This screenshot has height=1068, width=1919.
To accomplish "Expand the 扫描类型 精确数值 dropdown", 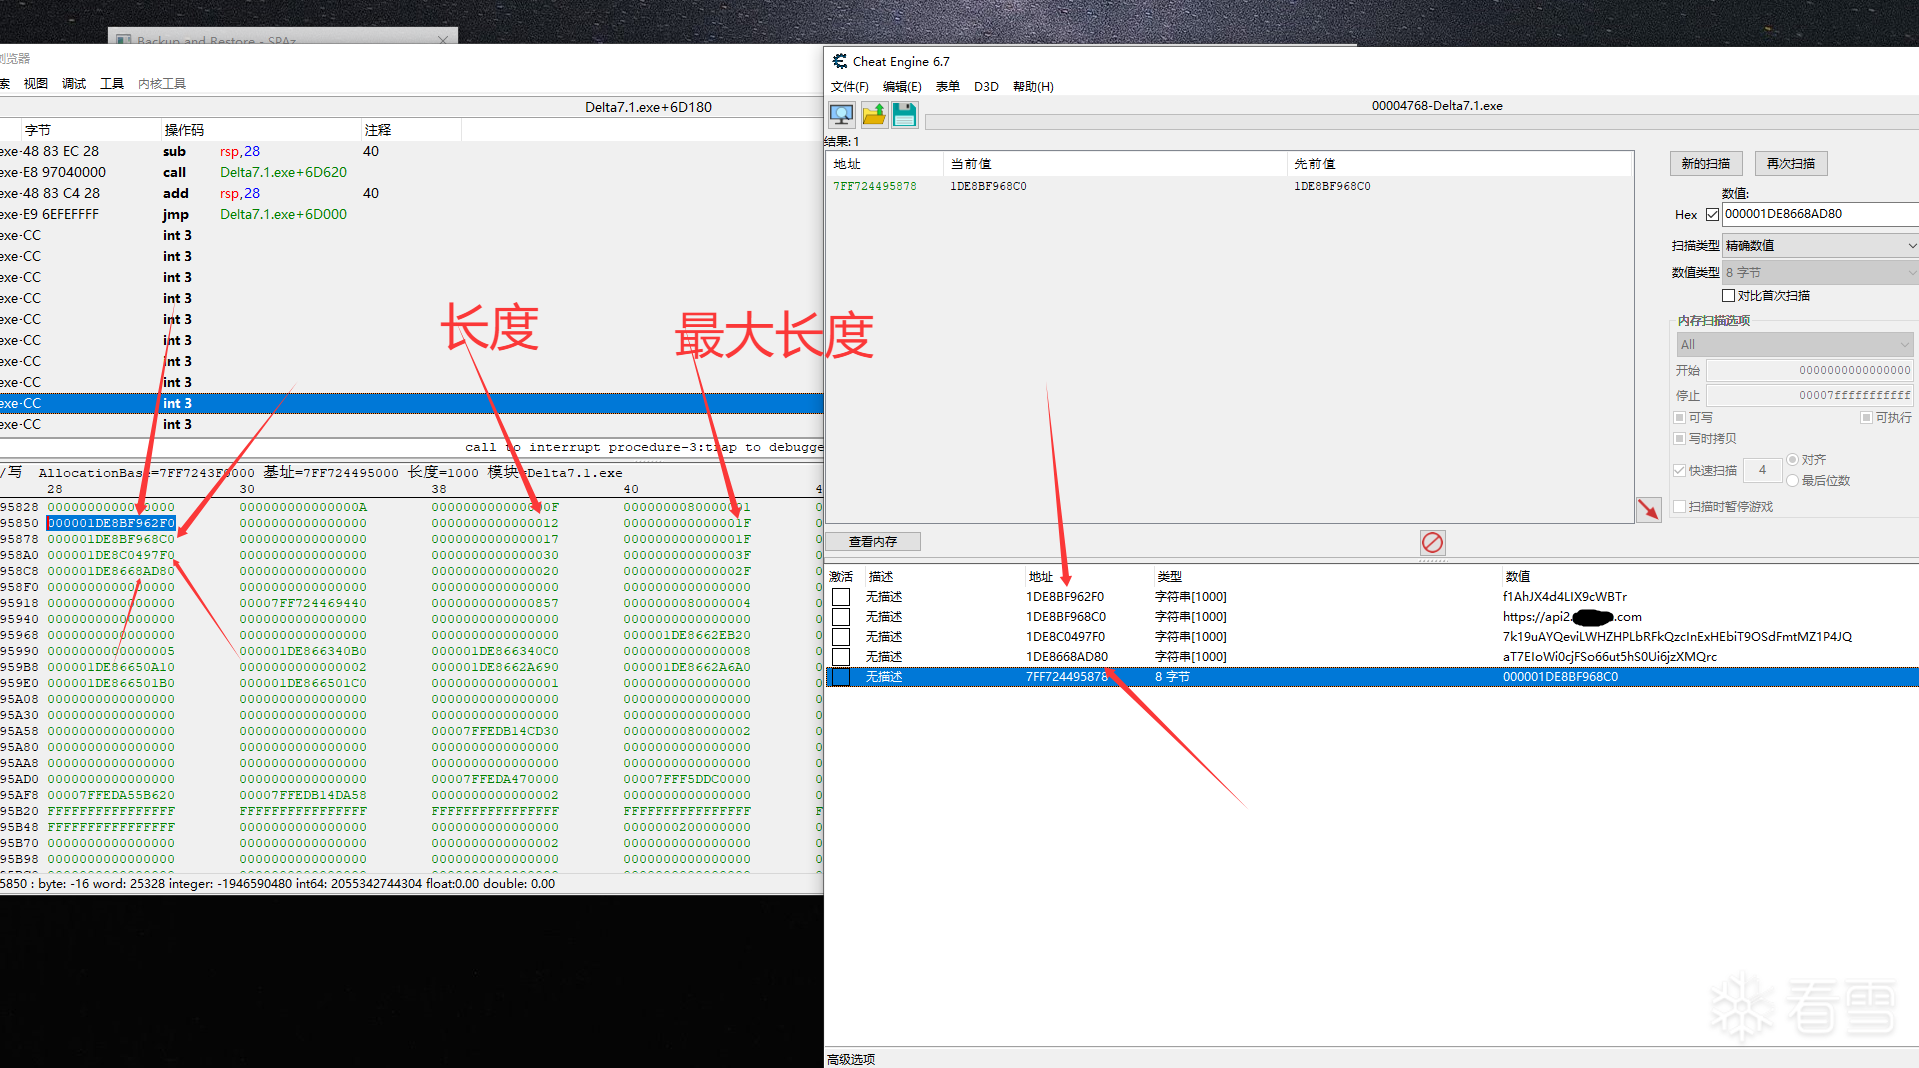I will (x=1820, y=245).
